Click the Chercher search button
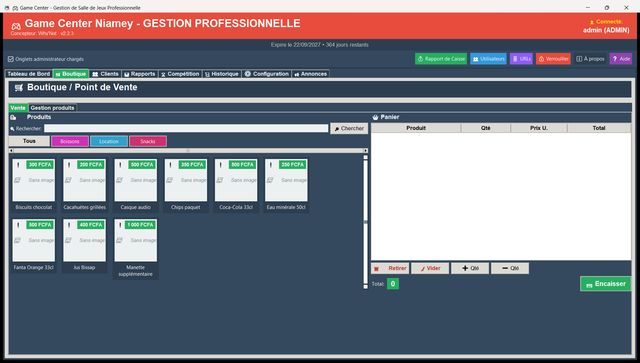 (x=349, y=129)
